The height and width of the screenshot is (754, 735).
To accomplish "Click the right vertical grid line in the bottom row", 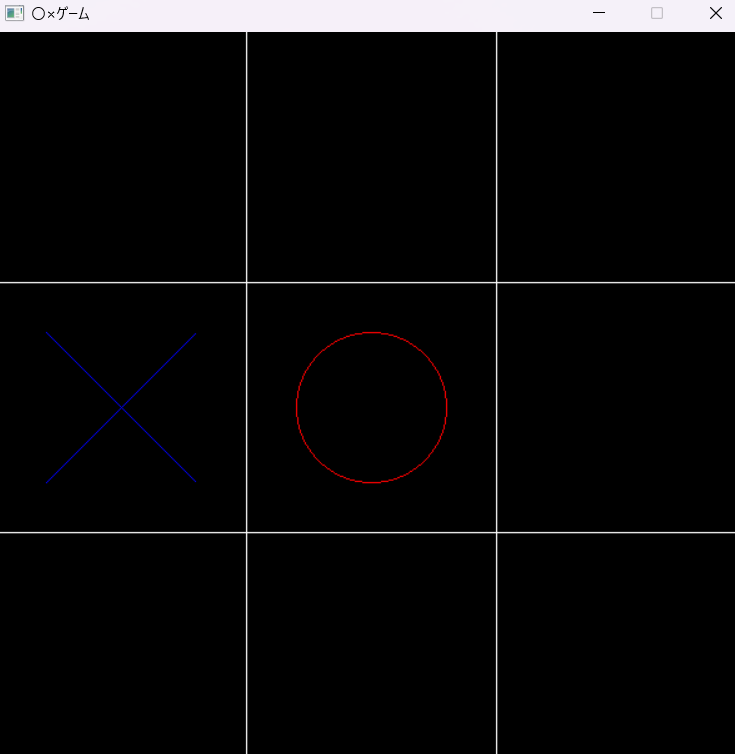I will (x=496, y=643).
